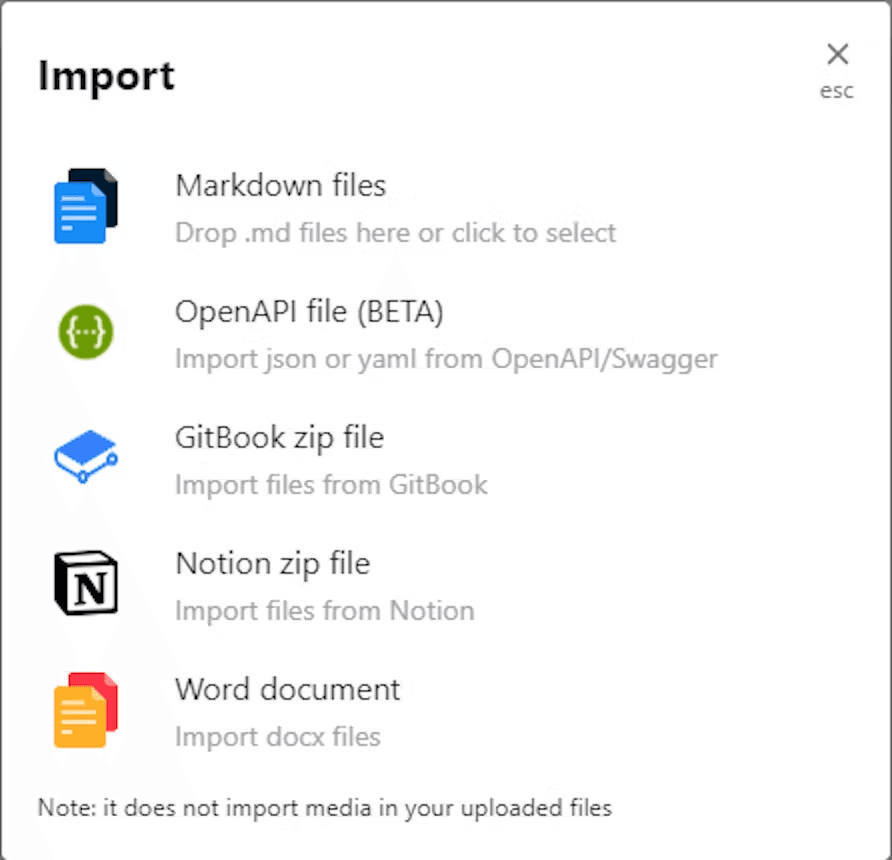Click the Import json or yaml subtitle
The height and width of the screenshot is (860, 892).
(x=446, y=358)
